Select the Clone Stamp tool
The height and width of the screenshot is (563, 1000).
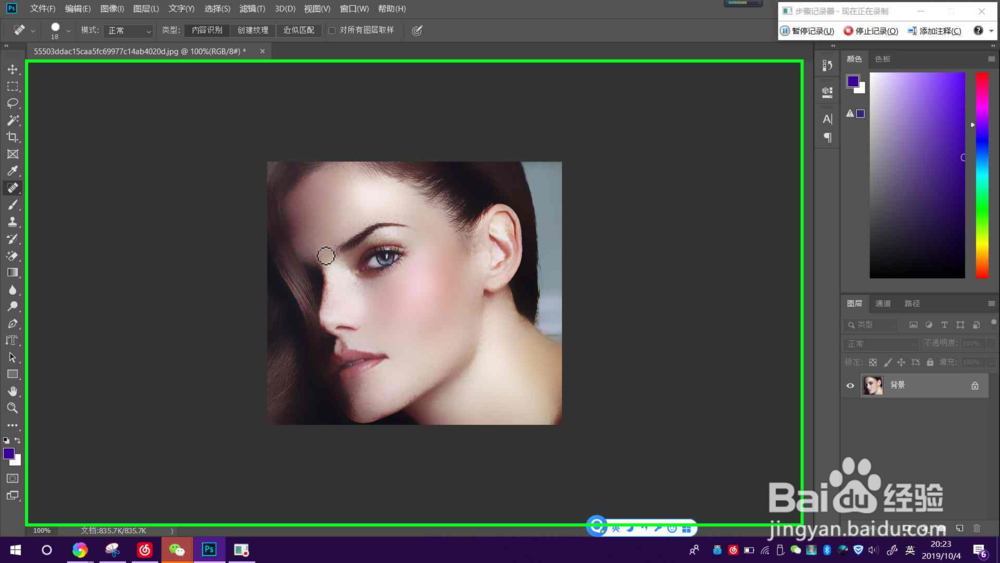click(12, 222)
